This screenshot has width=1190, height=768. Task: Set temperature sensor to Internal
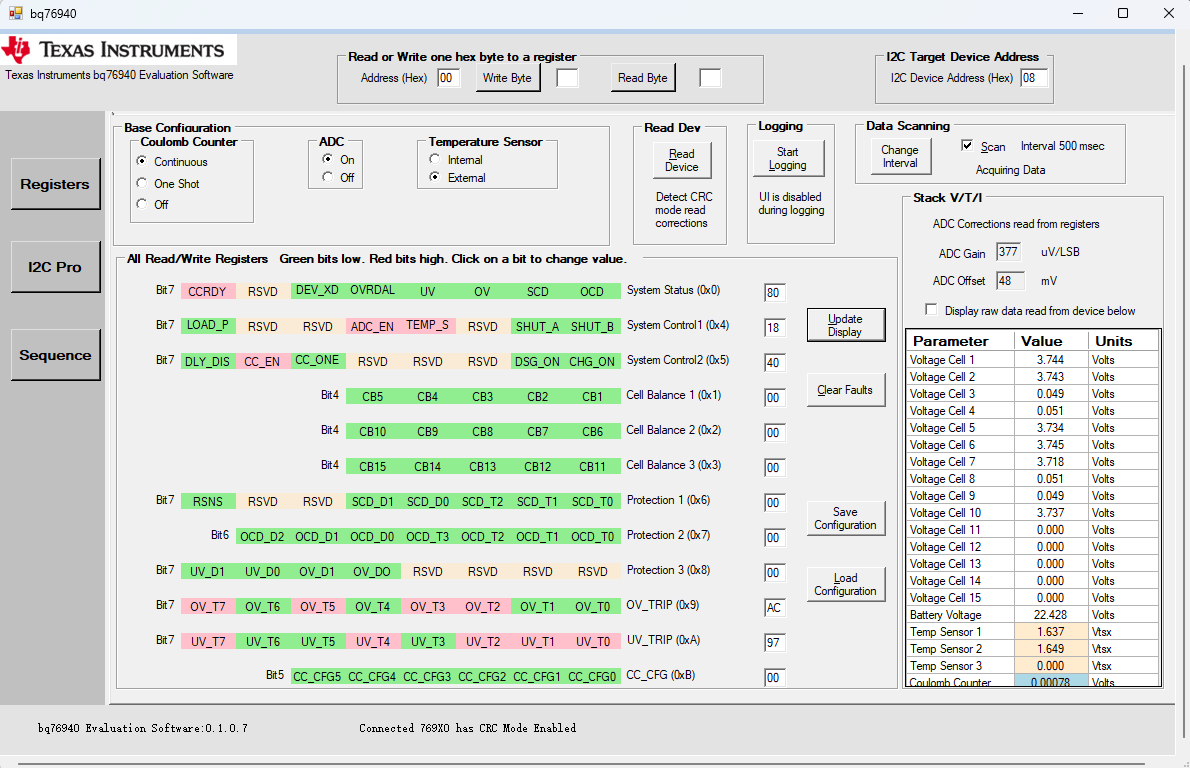coord(434,160)
